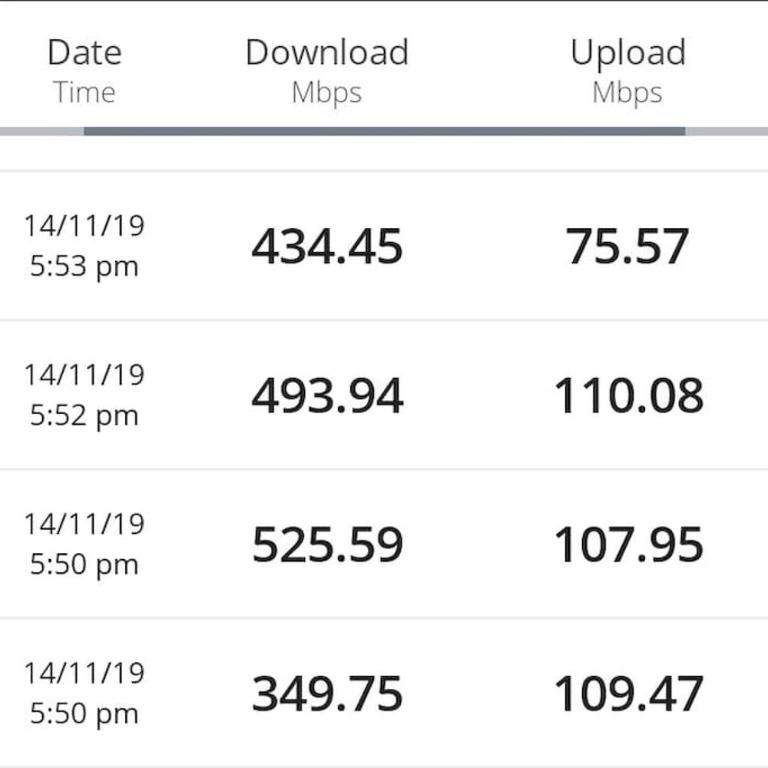Image resolution: width=768 pixels, height=768 pixels.
Task: Select the 75.57 upload result
Action: click(x=627, y=246)
